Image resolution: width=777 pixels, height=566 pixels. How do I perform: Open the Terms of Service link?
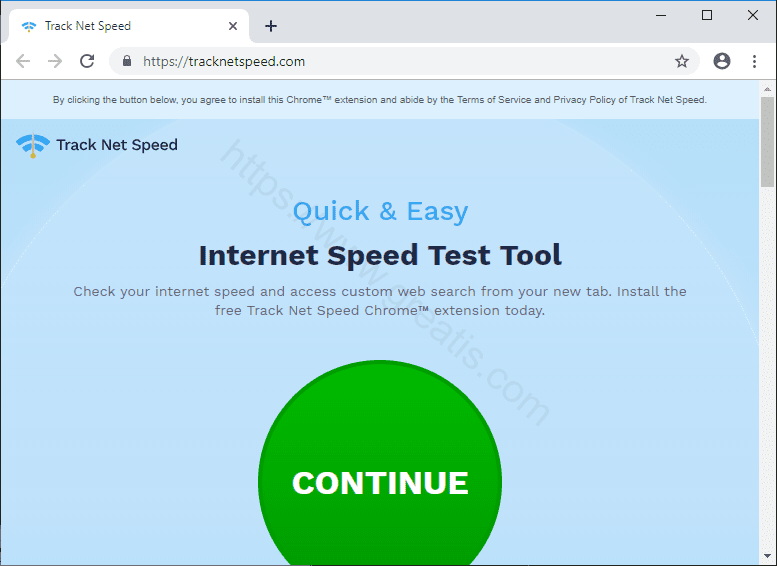pos(501,100)
